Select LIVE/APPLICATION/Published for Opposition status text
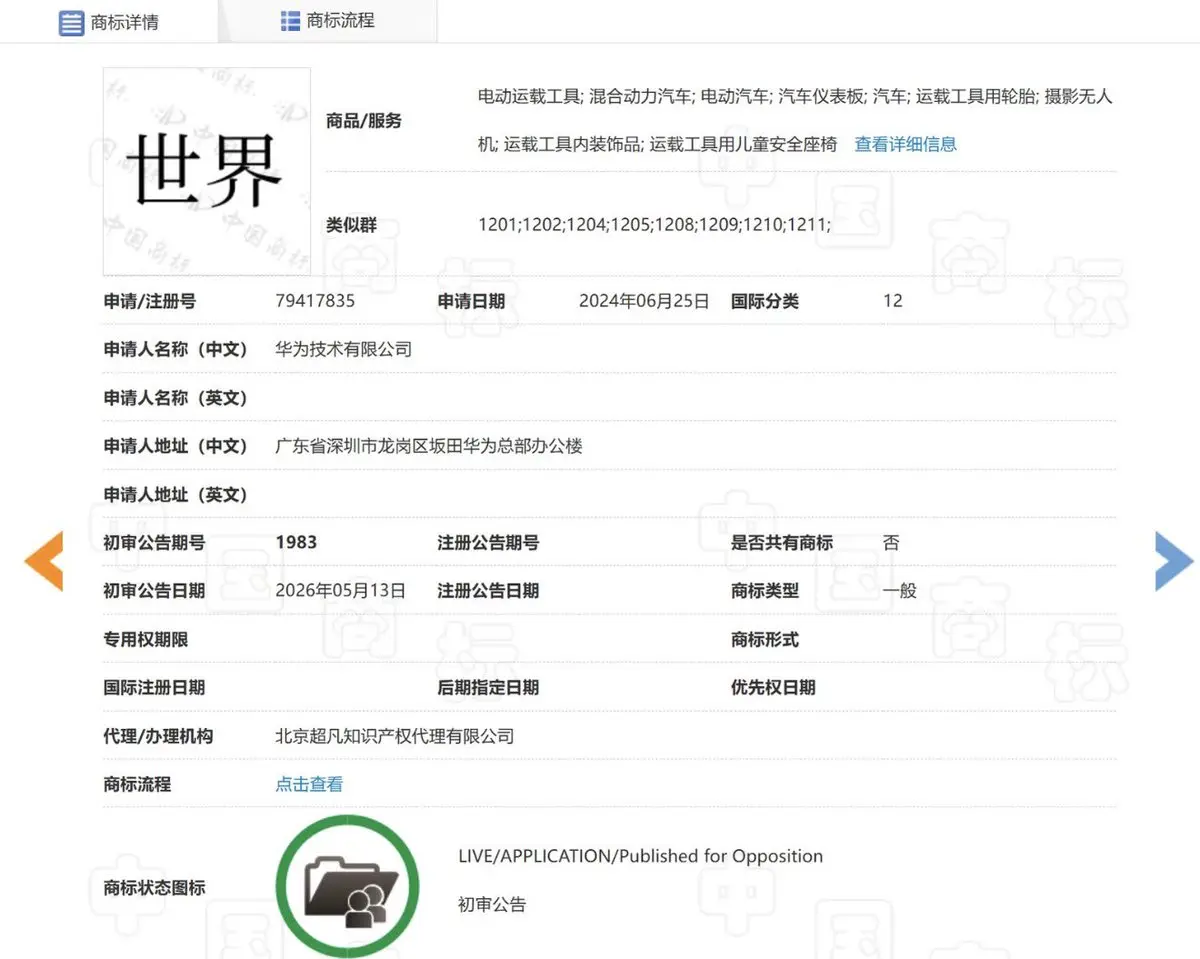This screenshot has height=959, width=1200. 640,856
